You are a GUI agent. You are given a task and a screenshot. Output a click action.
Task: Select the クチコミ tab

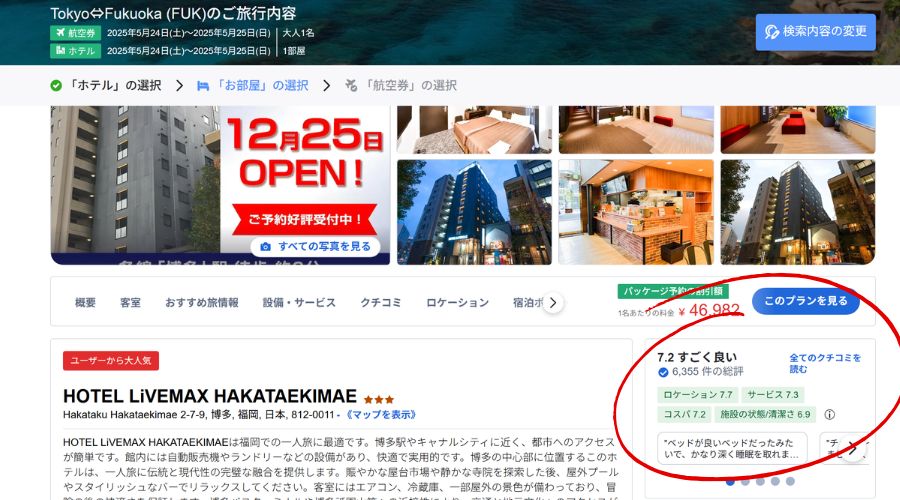coord(381,303)
